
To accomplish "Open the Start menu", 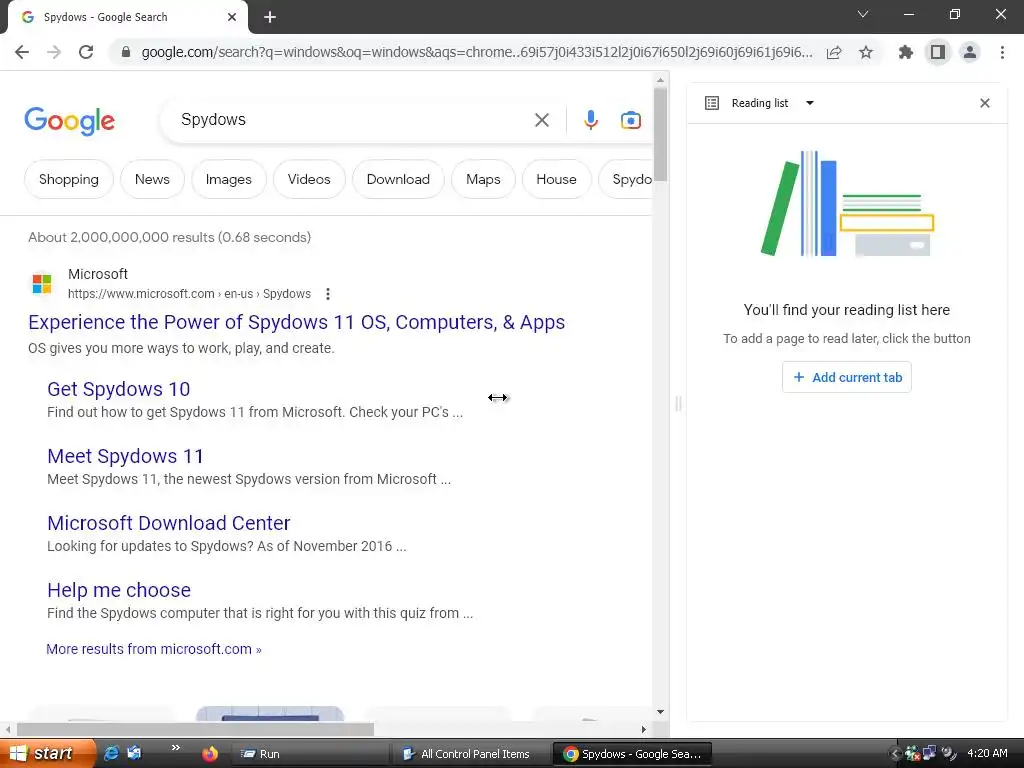I will [47, 754].
